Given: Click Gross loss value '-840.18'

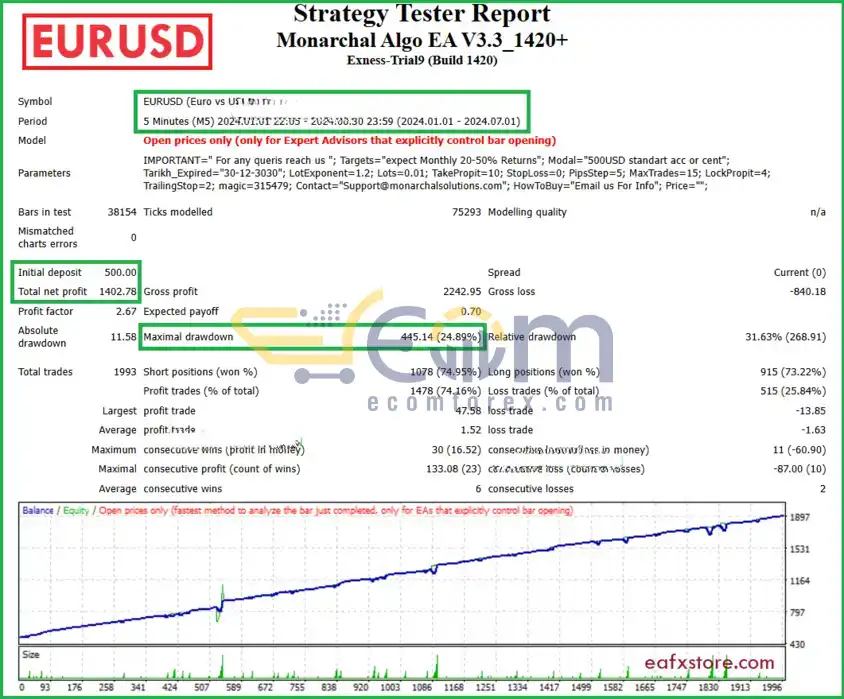Looking at the screenshot, I should click(807, 292).
